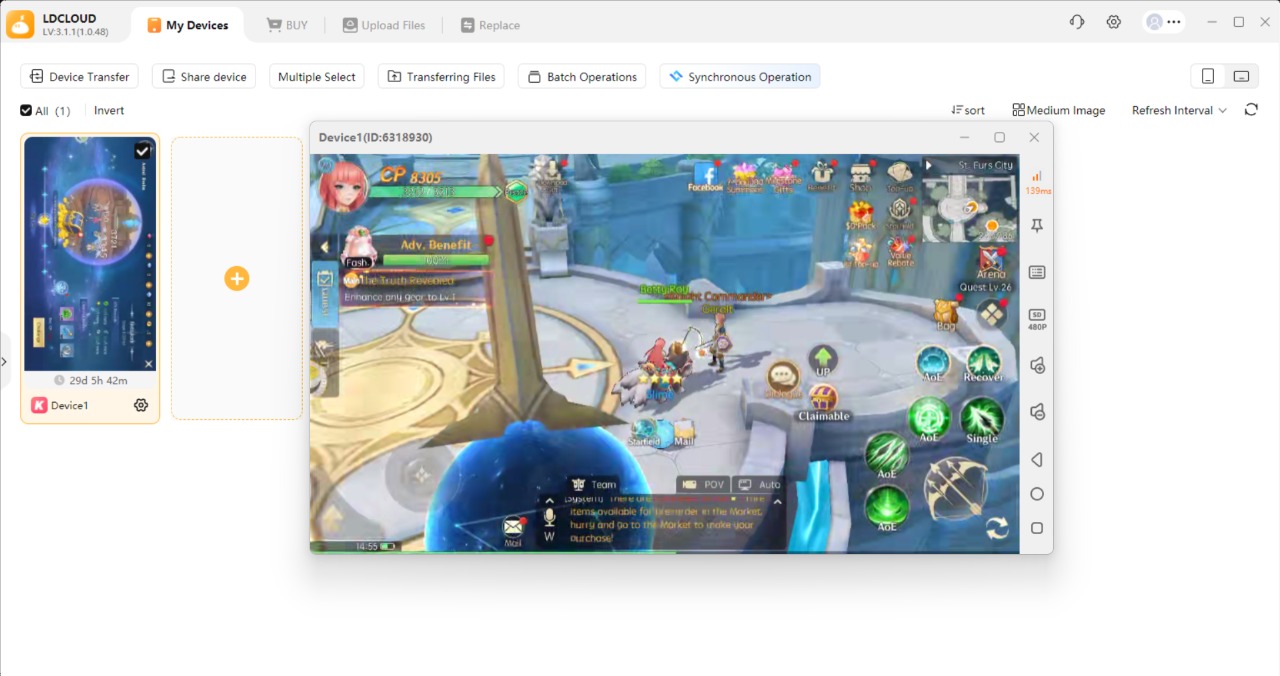Switch to portrait layout view button
Image resolution: width=1280 pixels, height=676 pixels.
[x=1208, y=77]
